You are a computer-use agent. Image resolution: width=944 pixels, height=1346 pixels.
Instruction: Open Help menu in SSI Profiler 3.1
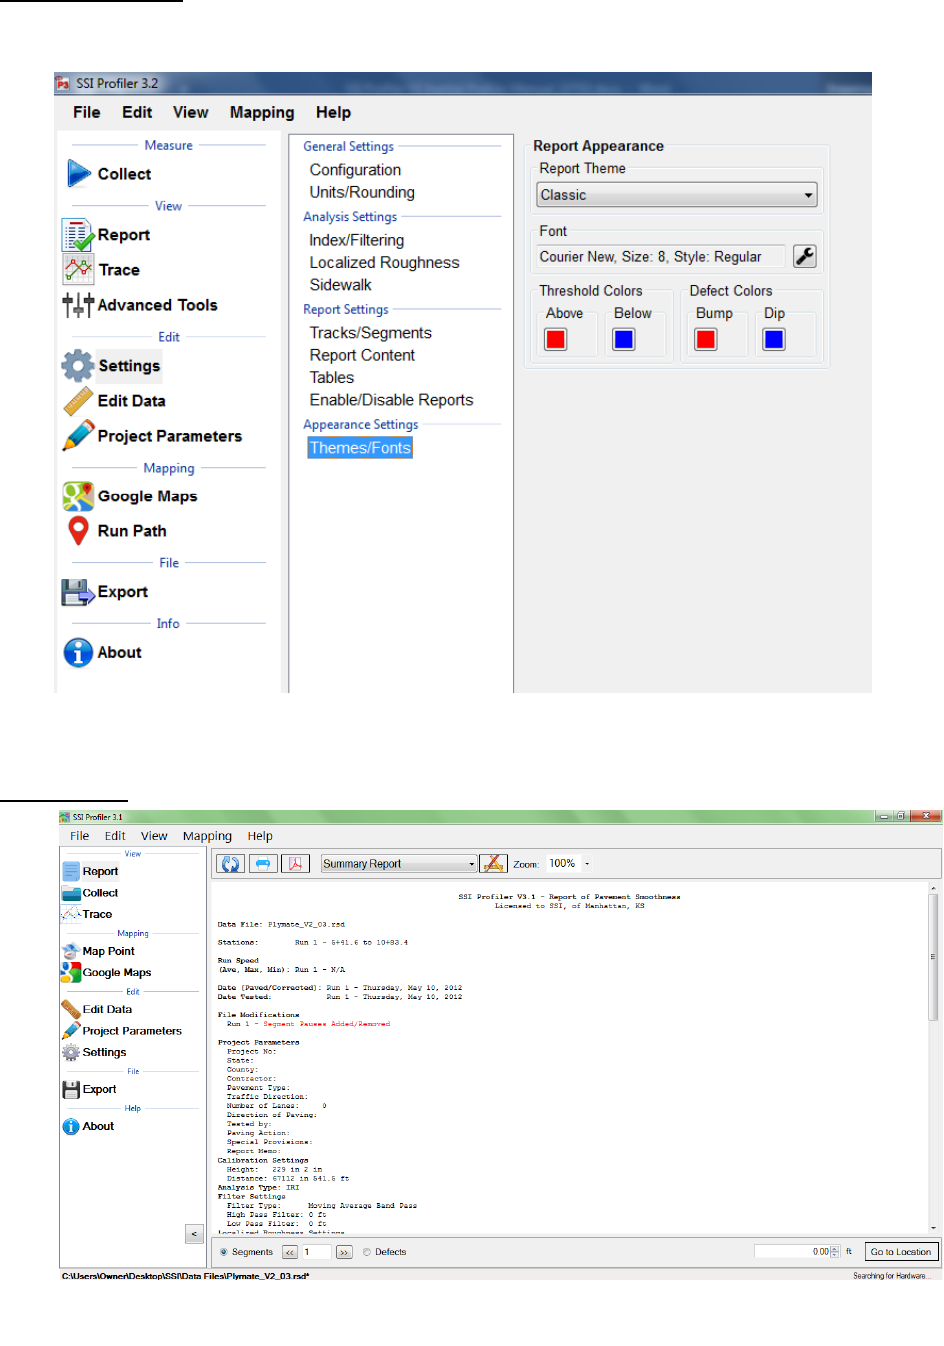[260, 836]
